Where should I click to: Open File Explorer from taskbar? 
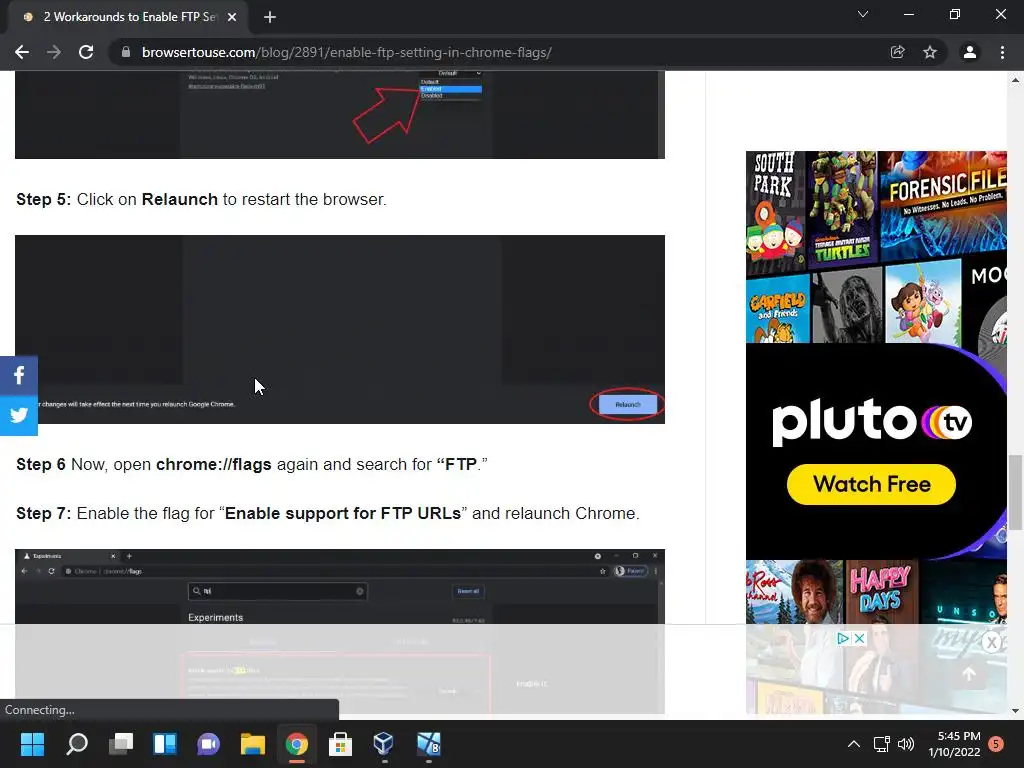(253, 744)
